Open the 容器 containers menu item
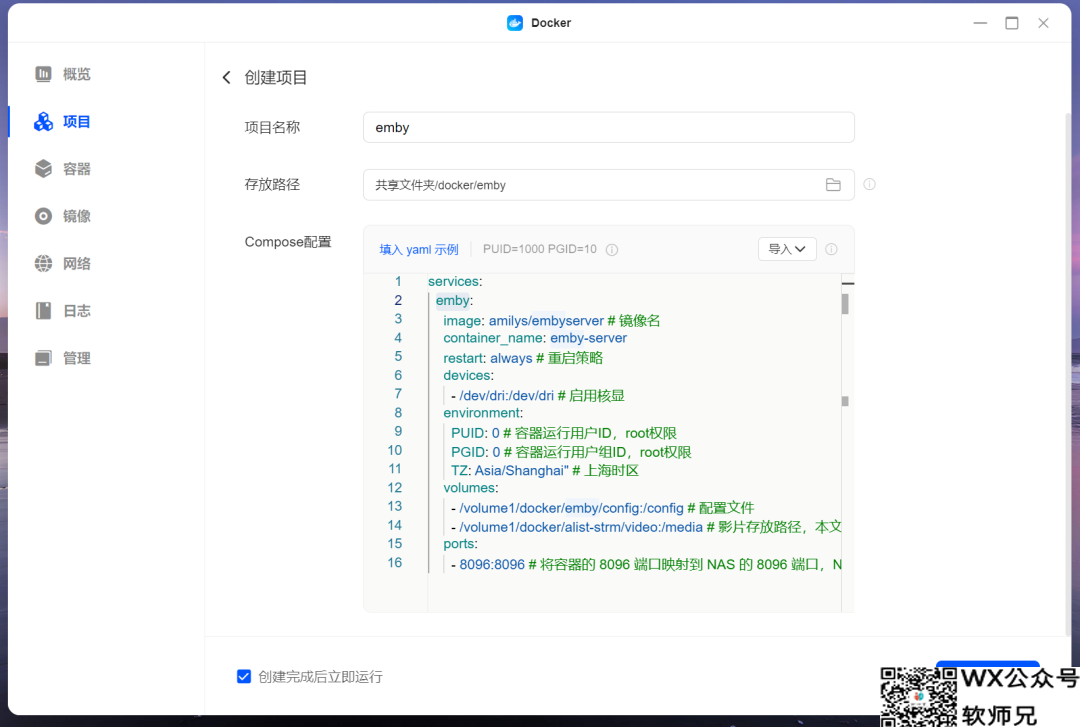This screenshot has height=727, width=1080. click(x=77, y=169)
